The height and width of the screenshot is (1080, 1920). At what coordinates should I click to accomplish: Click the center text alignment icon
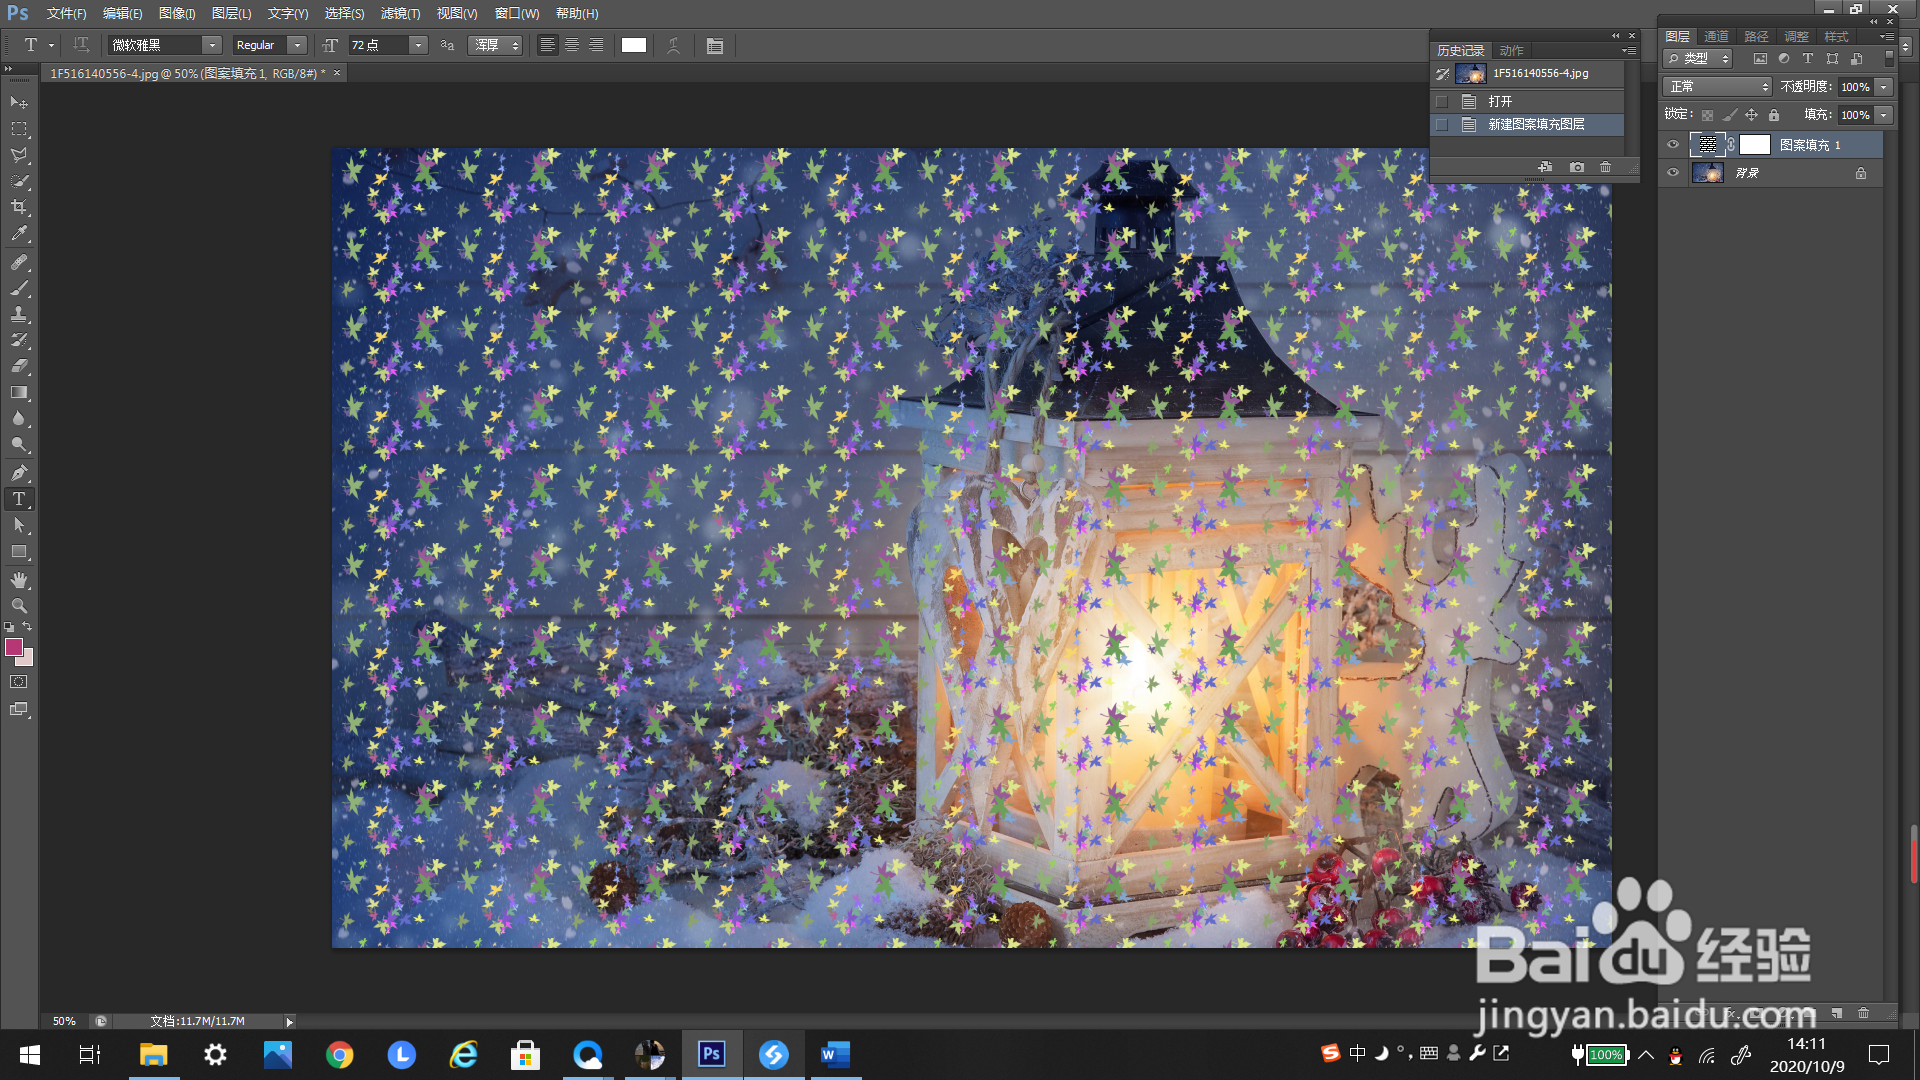tap(572, 45)
